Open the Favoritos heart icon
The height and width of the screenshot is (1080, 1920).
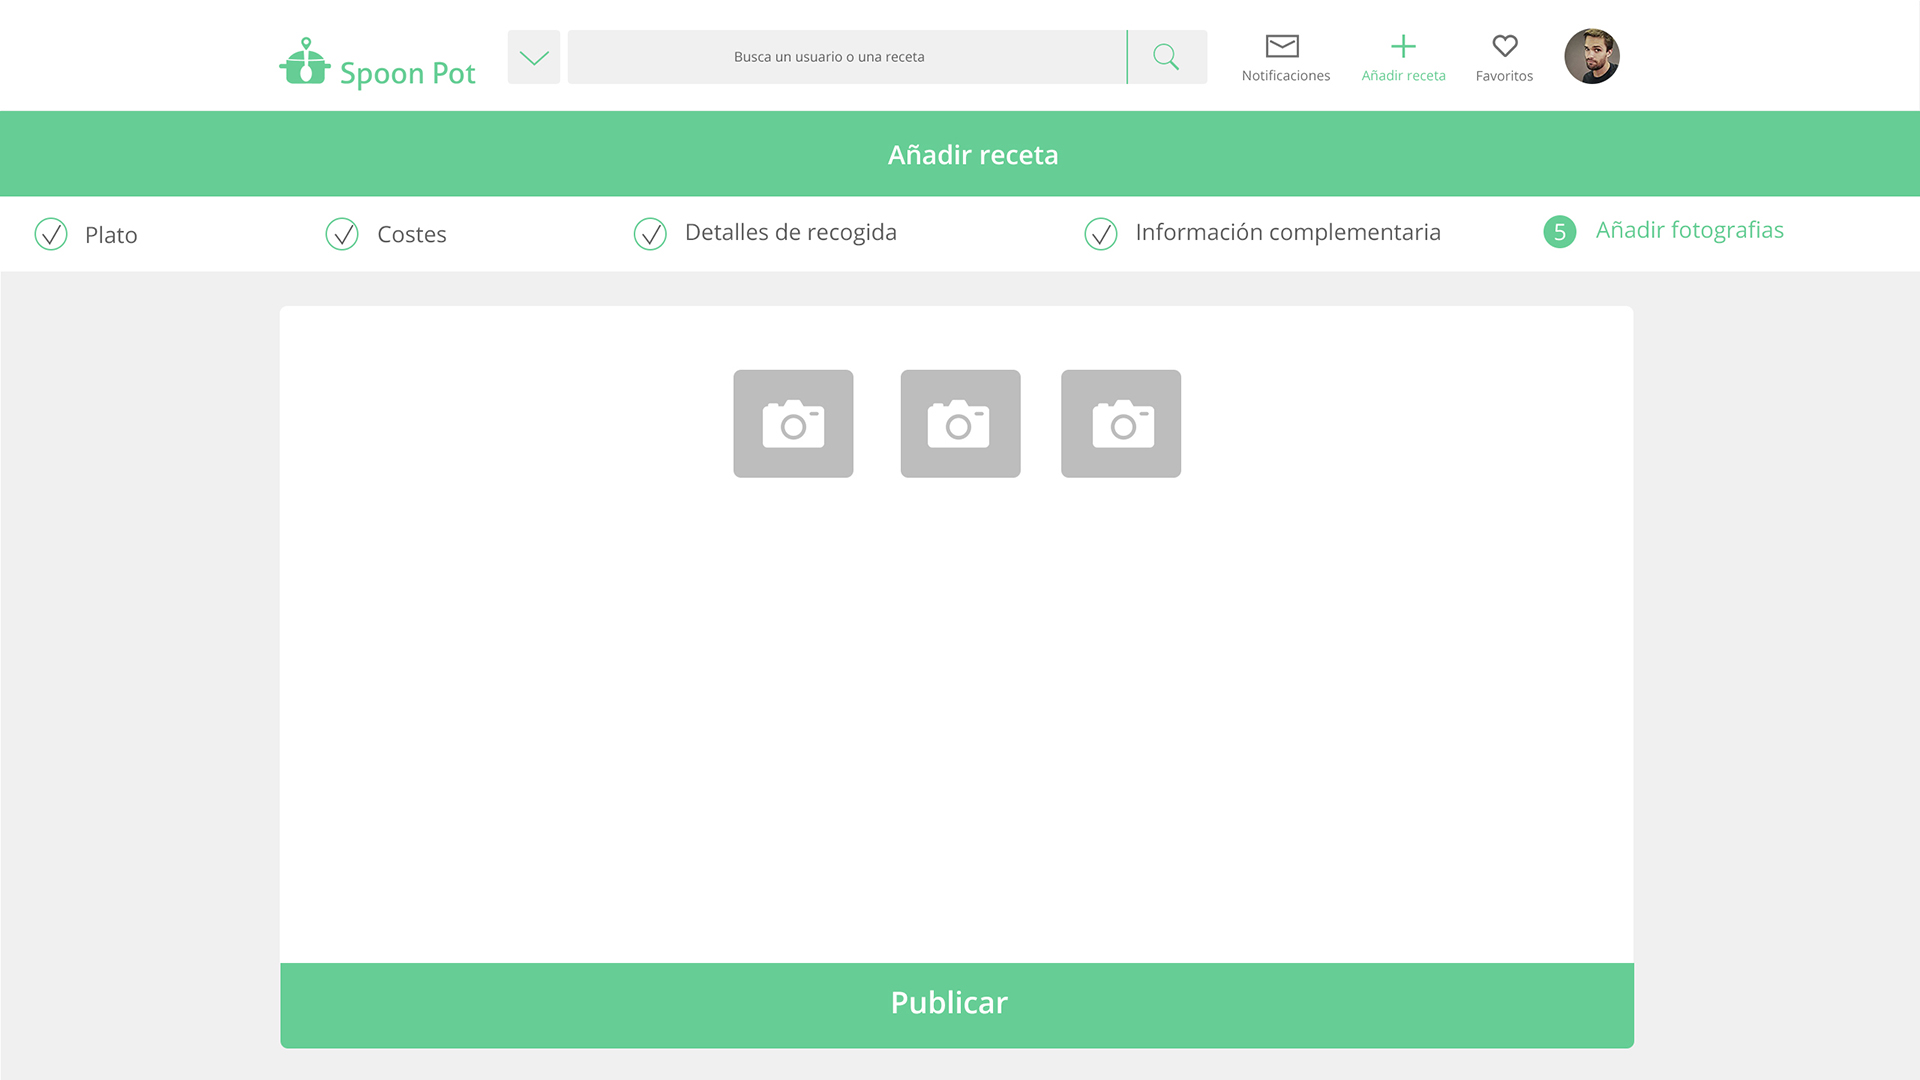click(1505, 46)
